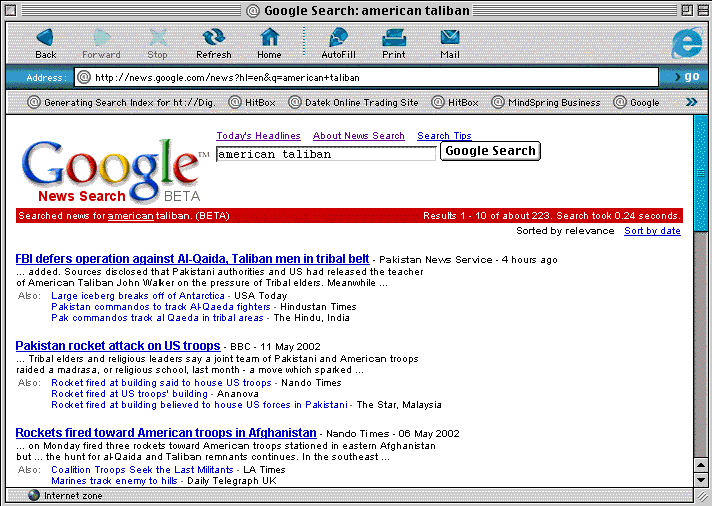
Task: Click 'Sorted by relevance' text
Action: pos(565,230)
